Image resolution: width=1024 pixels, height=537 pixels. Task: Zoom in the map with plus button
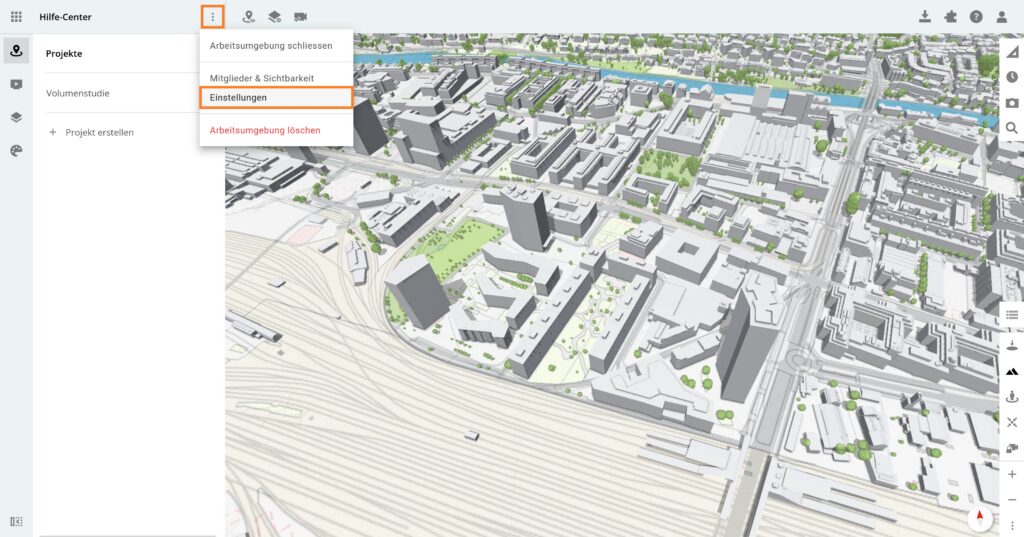[1012, 474]
